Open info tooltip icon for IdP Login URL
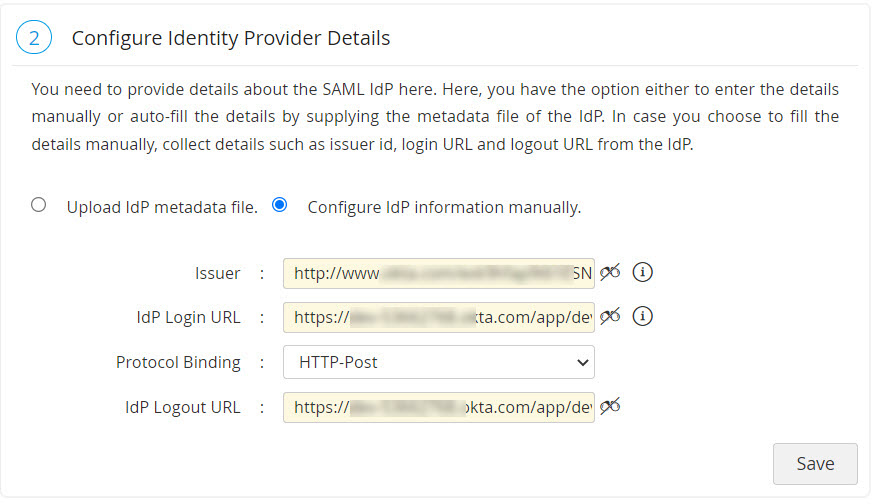 (x=643, y=316)
